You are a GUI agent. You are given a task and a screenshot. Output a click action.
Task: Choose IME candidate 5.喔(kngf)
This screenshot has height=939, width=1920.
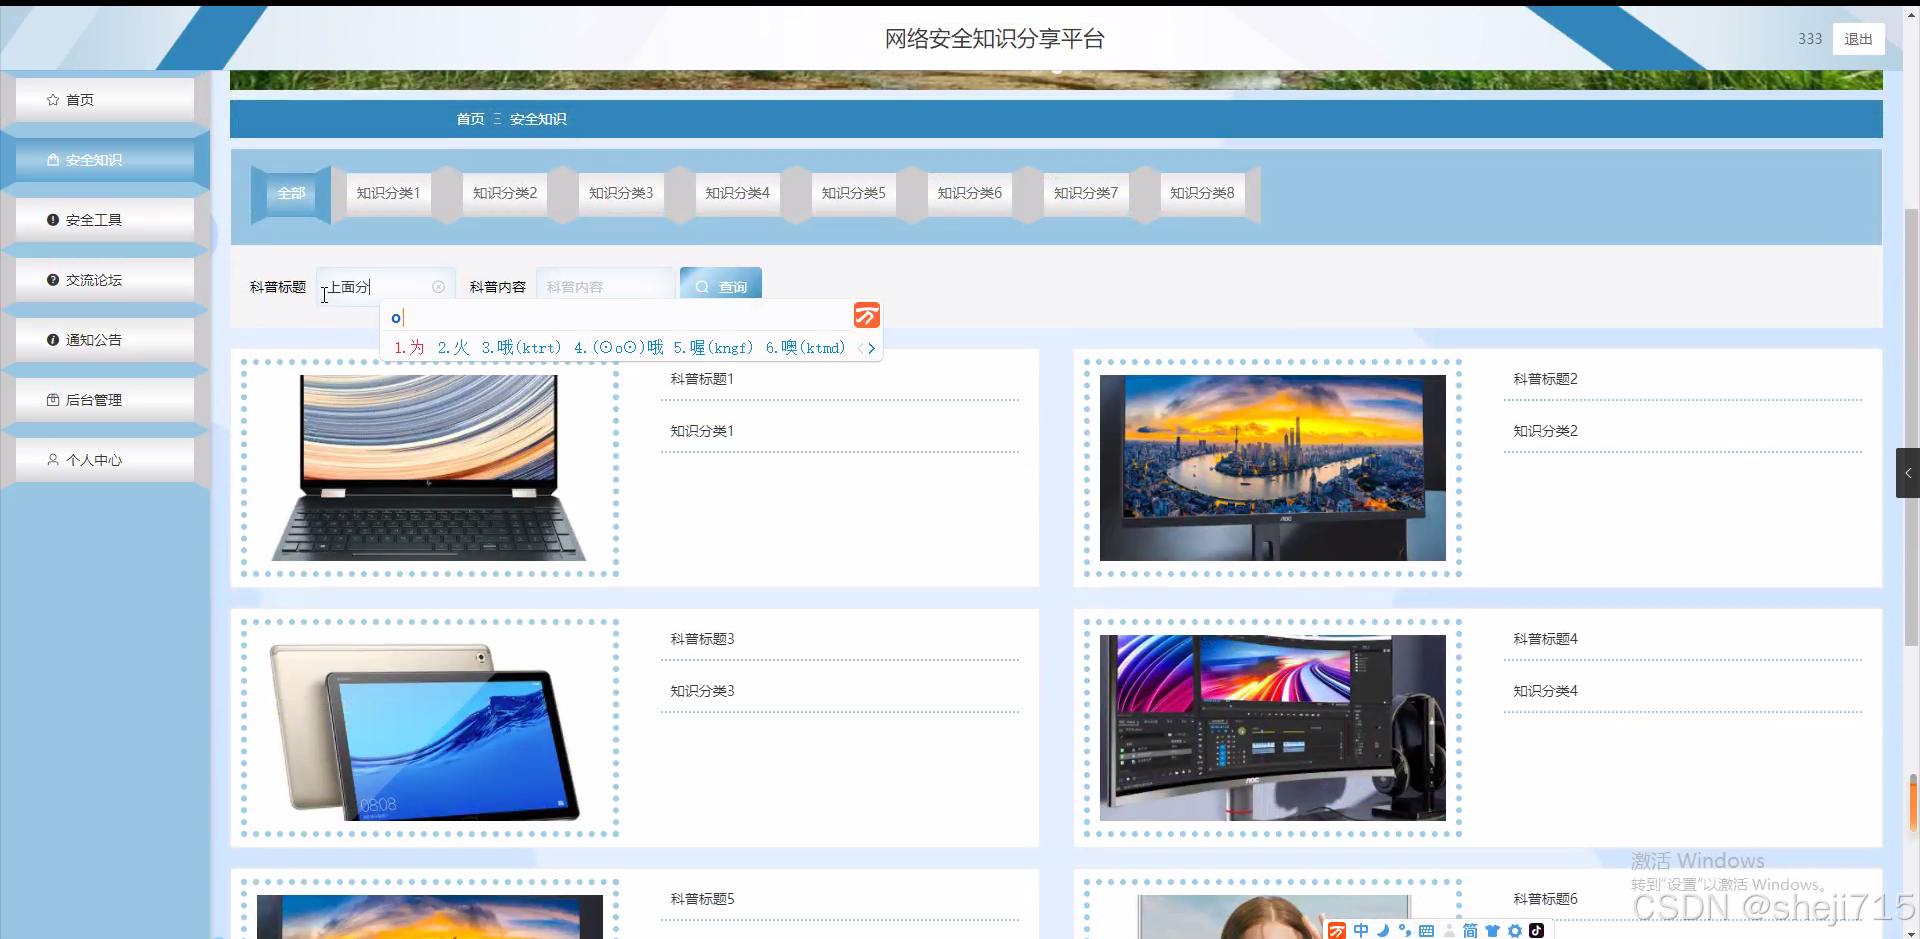point(713,348)
